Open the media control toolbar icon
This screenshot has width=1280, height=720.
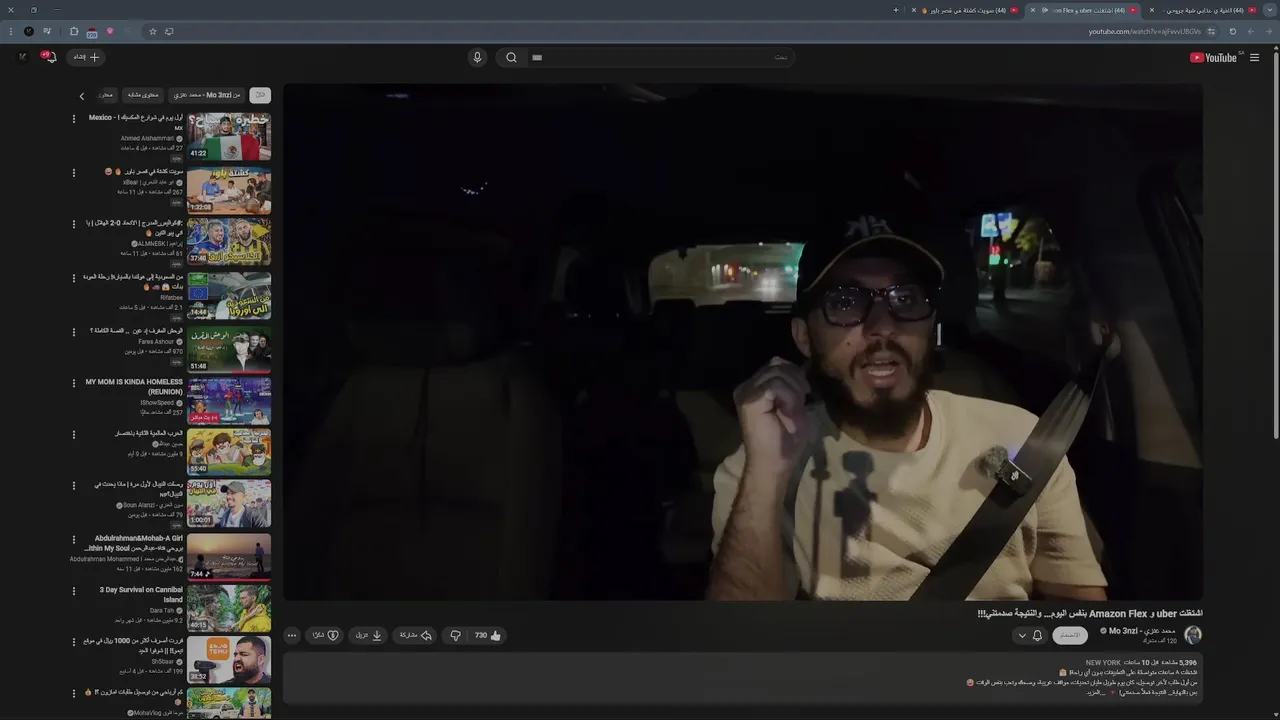tap(47, 32)
